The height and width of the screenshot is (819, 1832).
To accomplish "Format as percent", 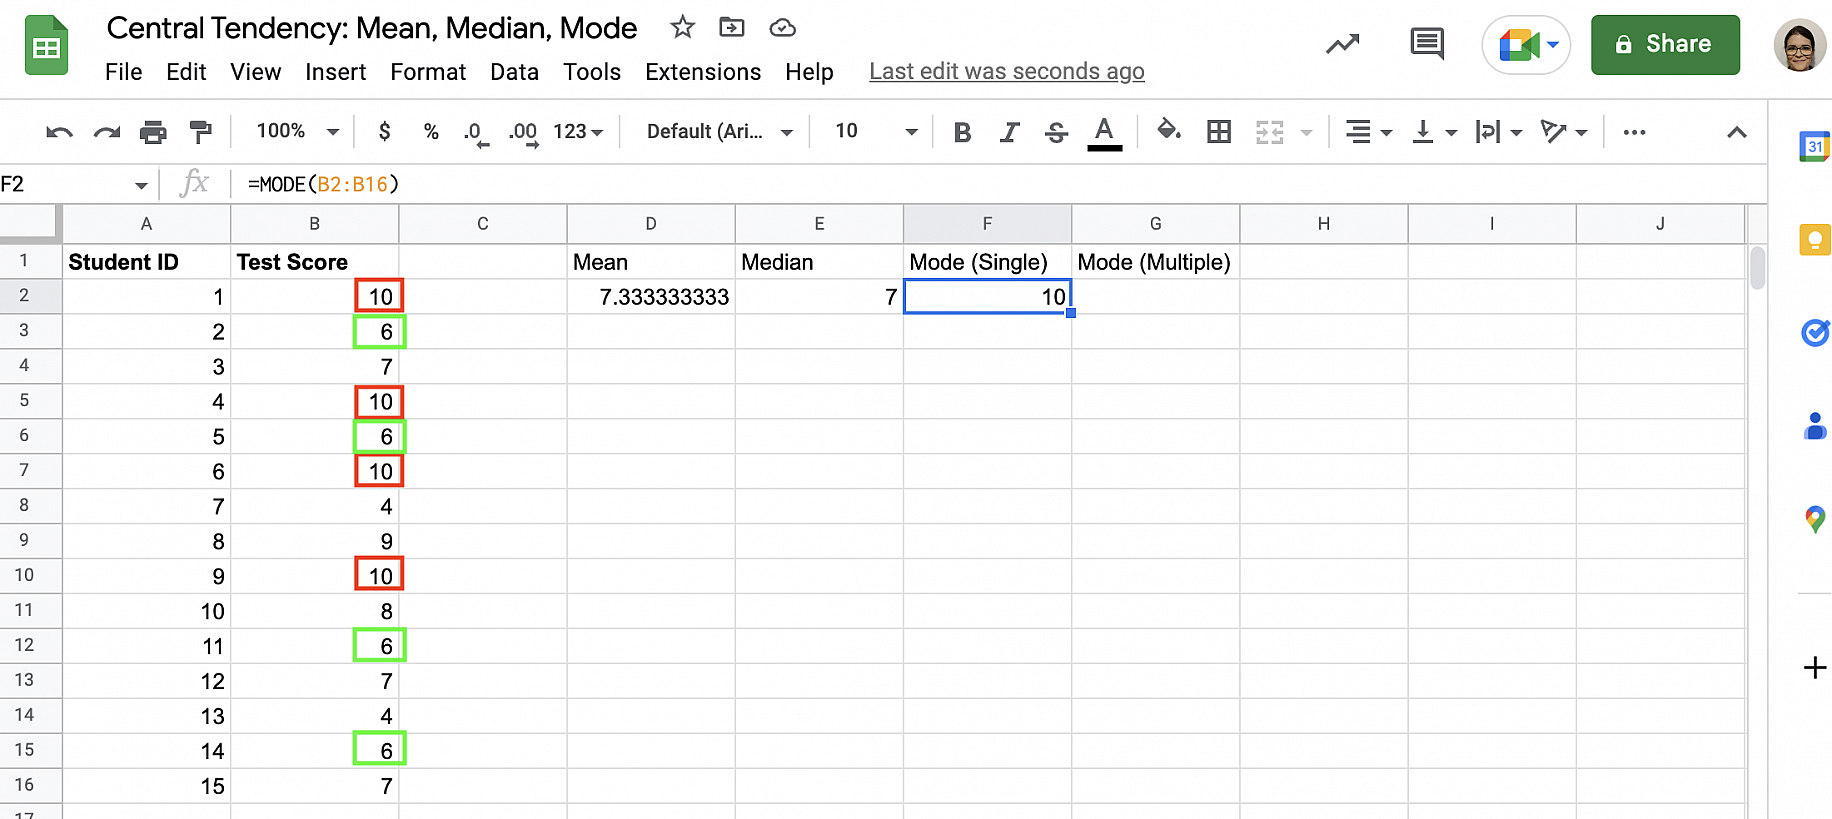I will pyautogui.click(x=431, y=131).
